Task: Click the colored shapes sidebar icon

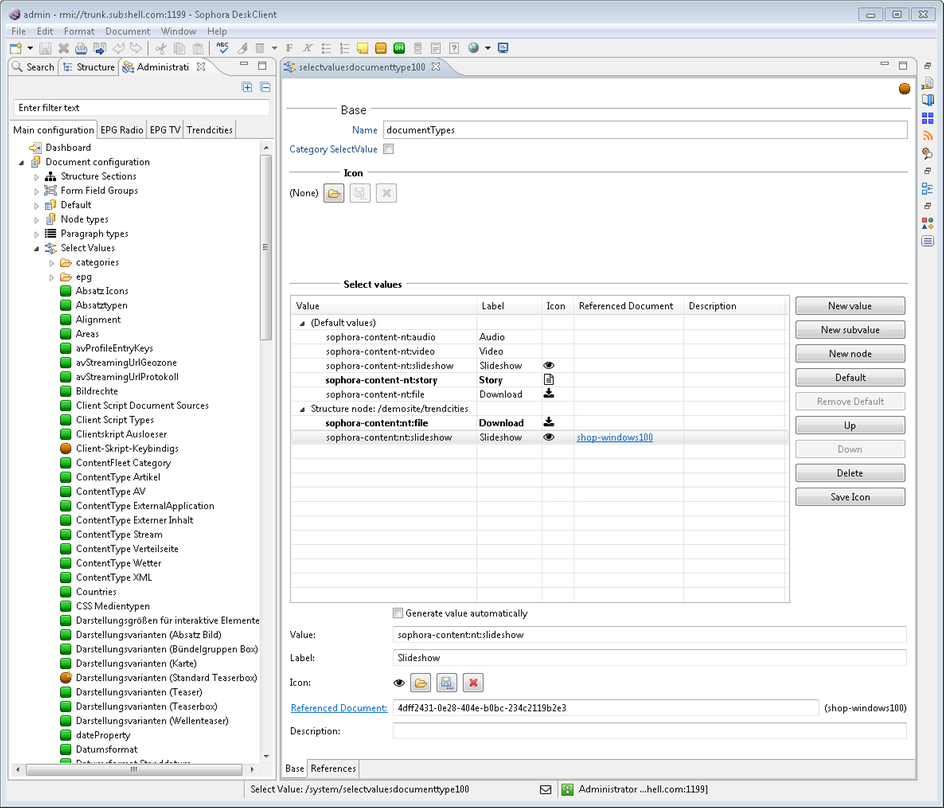Action: click(x=928, y=224)
